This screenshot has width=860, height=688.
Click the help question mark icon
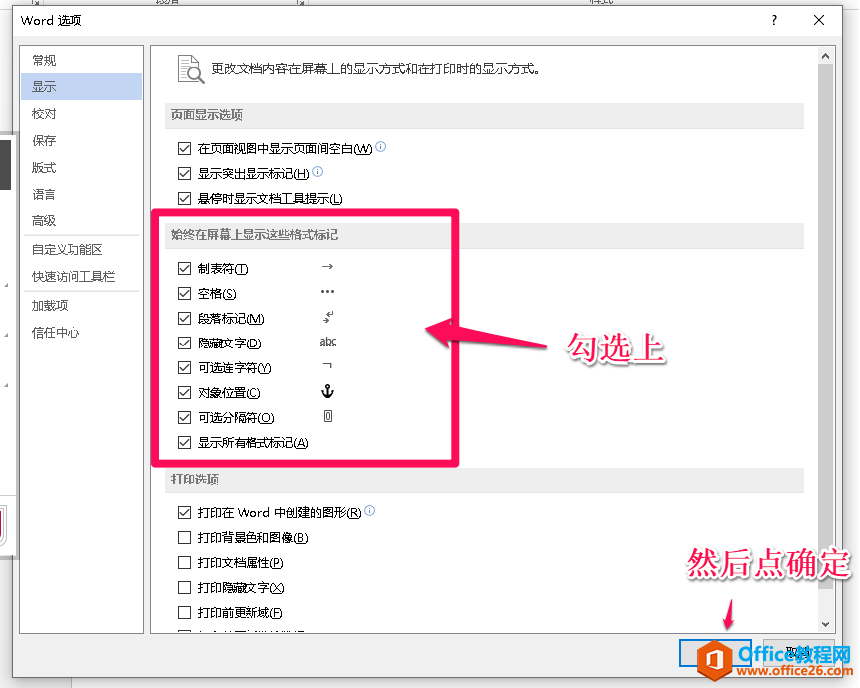click(774, 20)
